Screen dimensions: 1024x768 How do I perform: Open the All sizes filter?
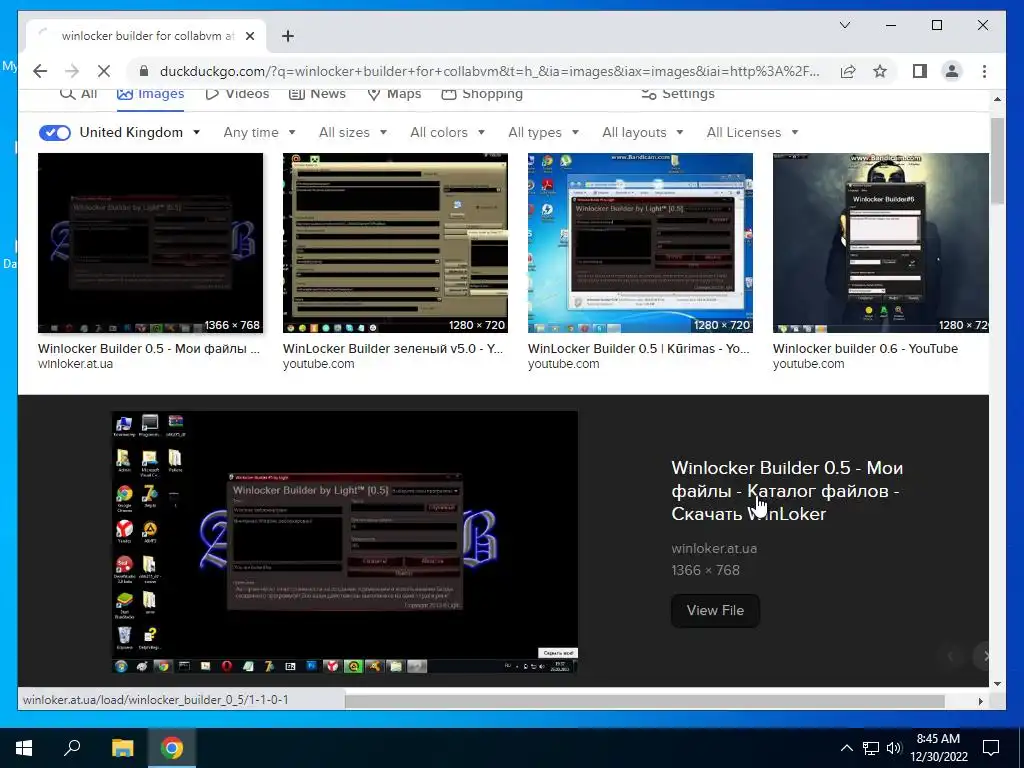353,133
